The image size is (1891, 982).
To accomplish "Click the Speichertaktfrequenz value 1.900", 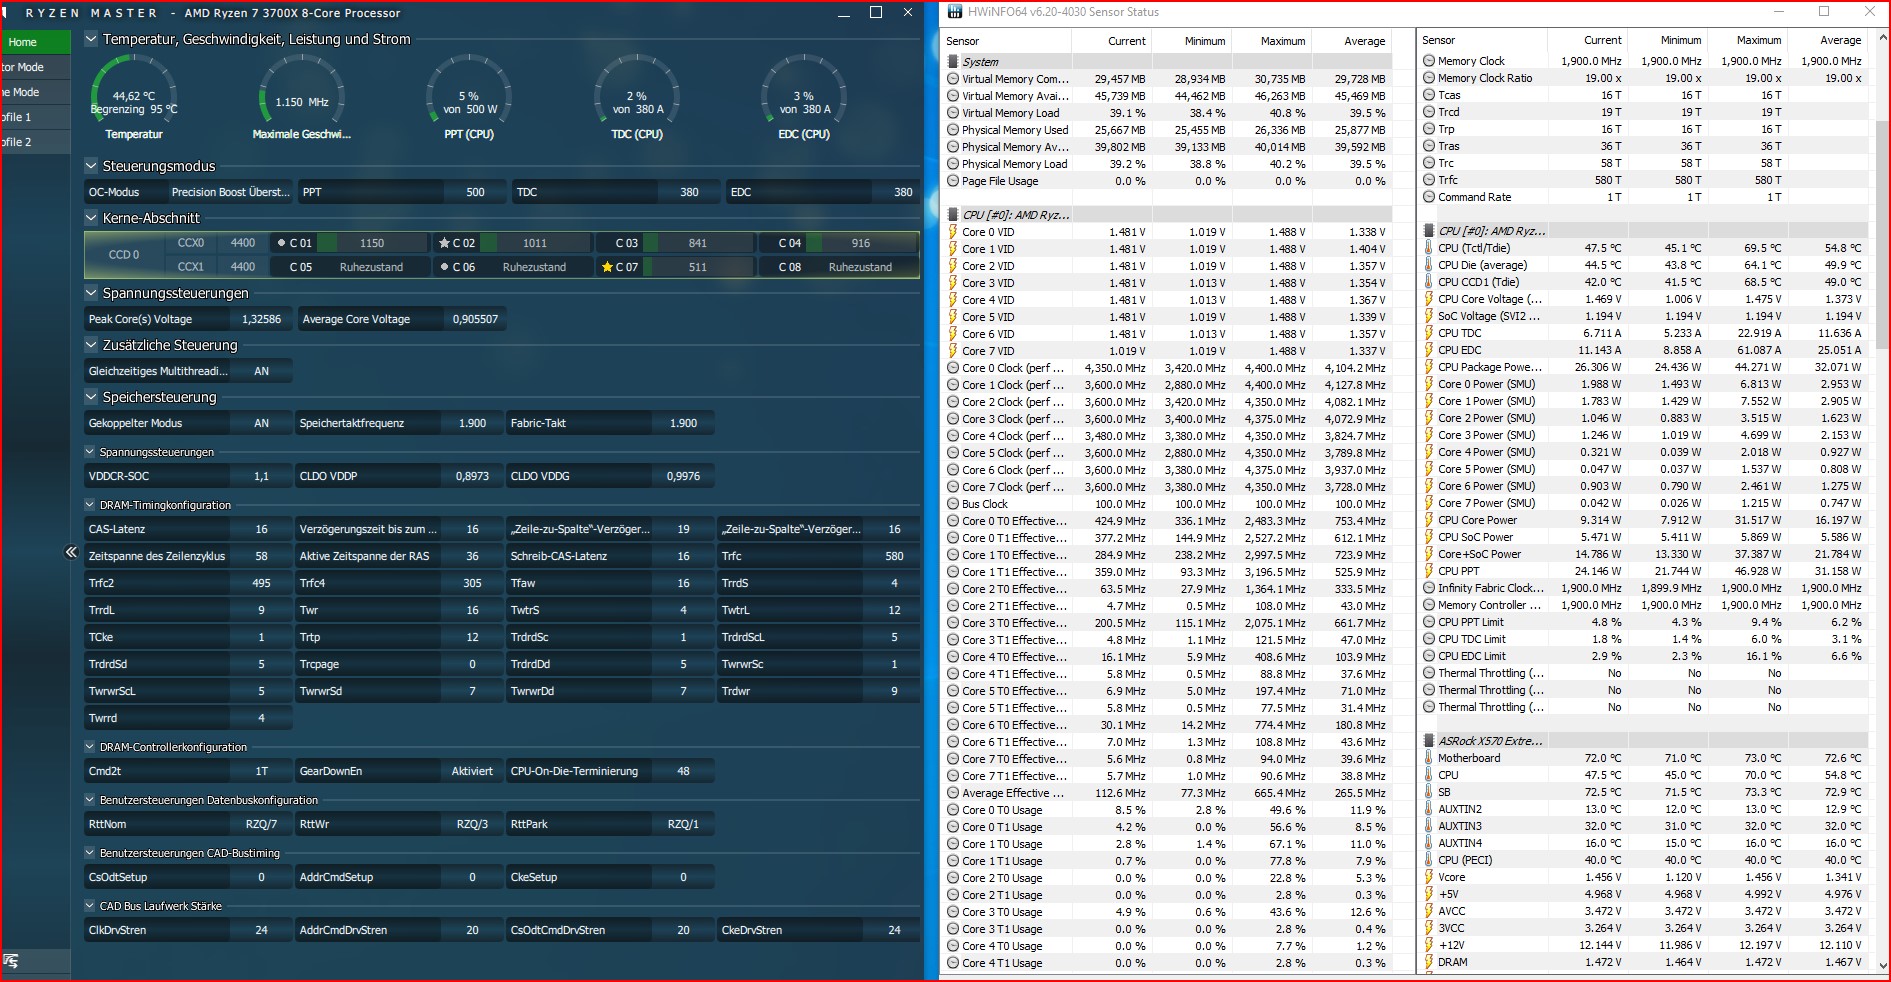I will click(472, 423).
